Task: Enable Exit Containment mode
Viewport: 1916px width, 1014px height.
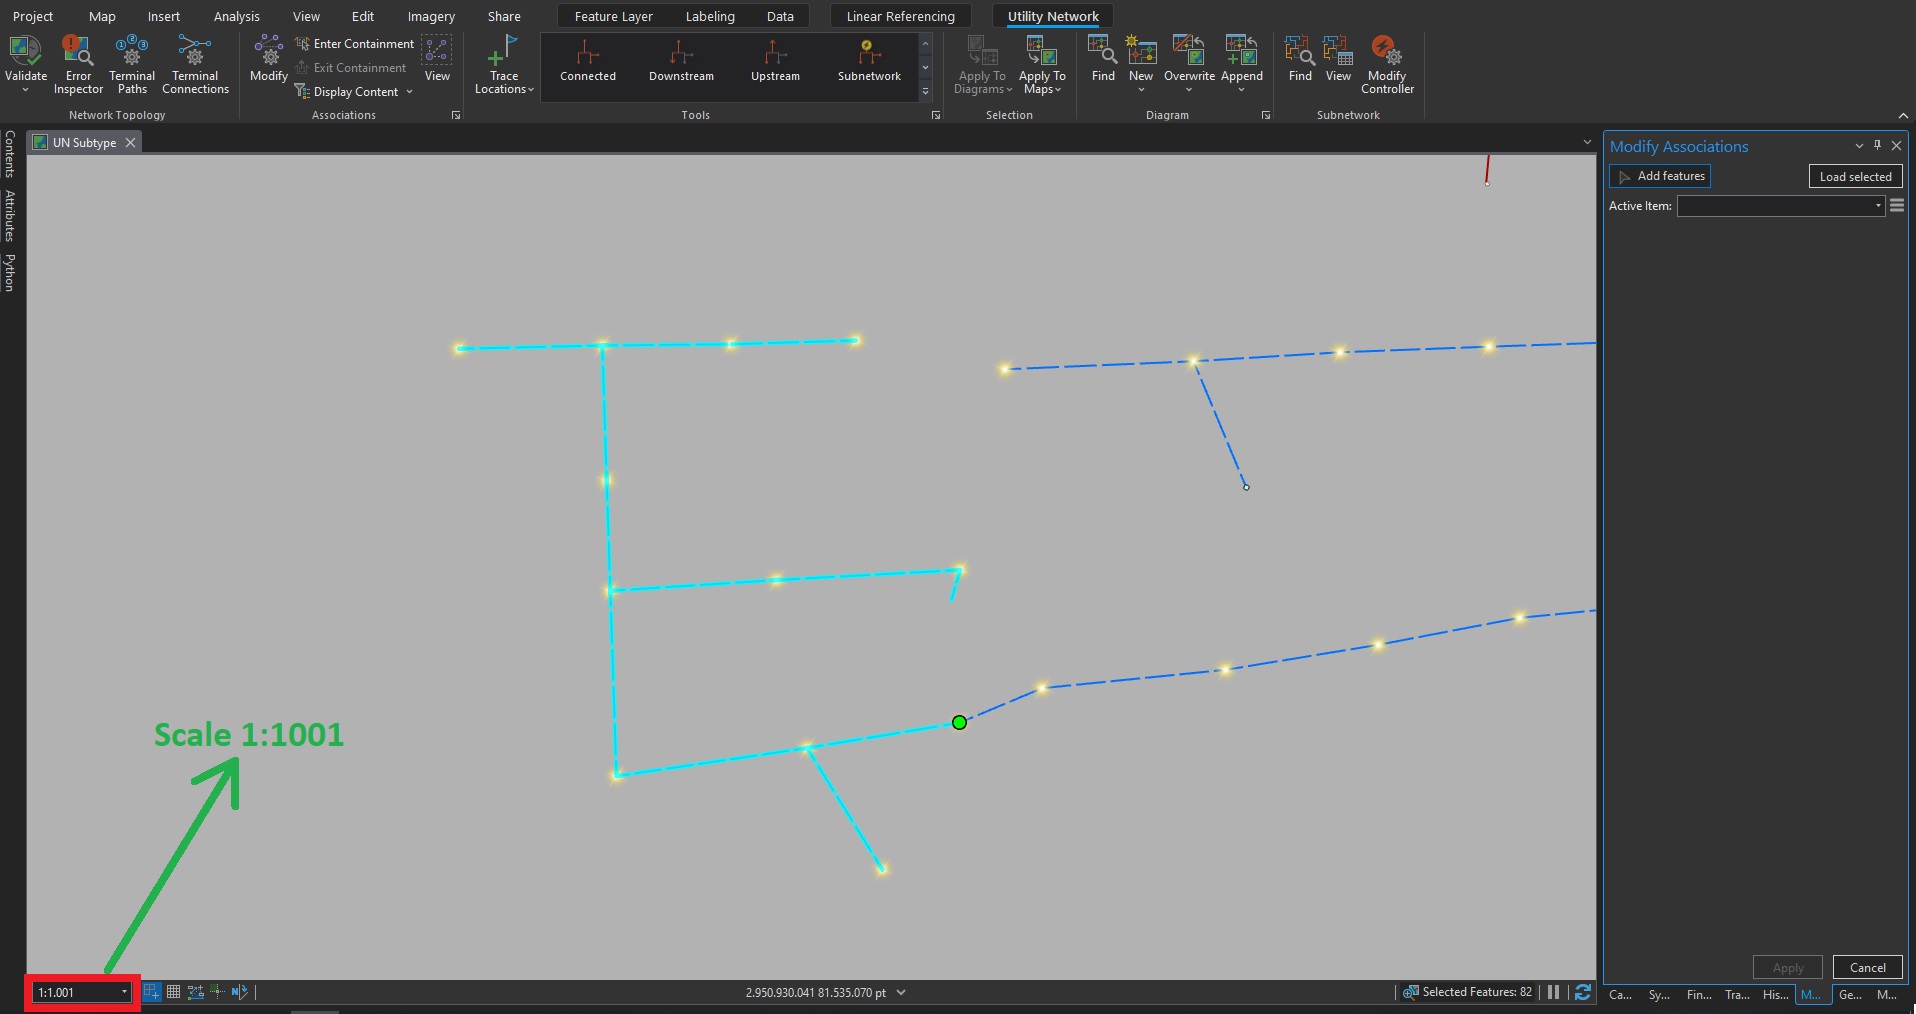Action: tap(351, 67)
